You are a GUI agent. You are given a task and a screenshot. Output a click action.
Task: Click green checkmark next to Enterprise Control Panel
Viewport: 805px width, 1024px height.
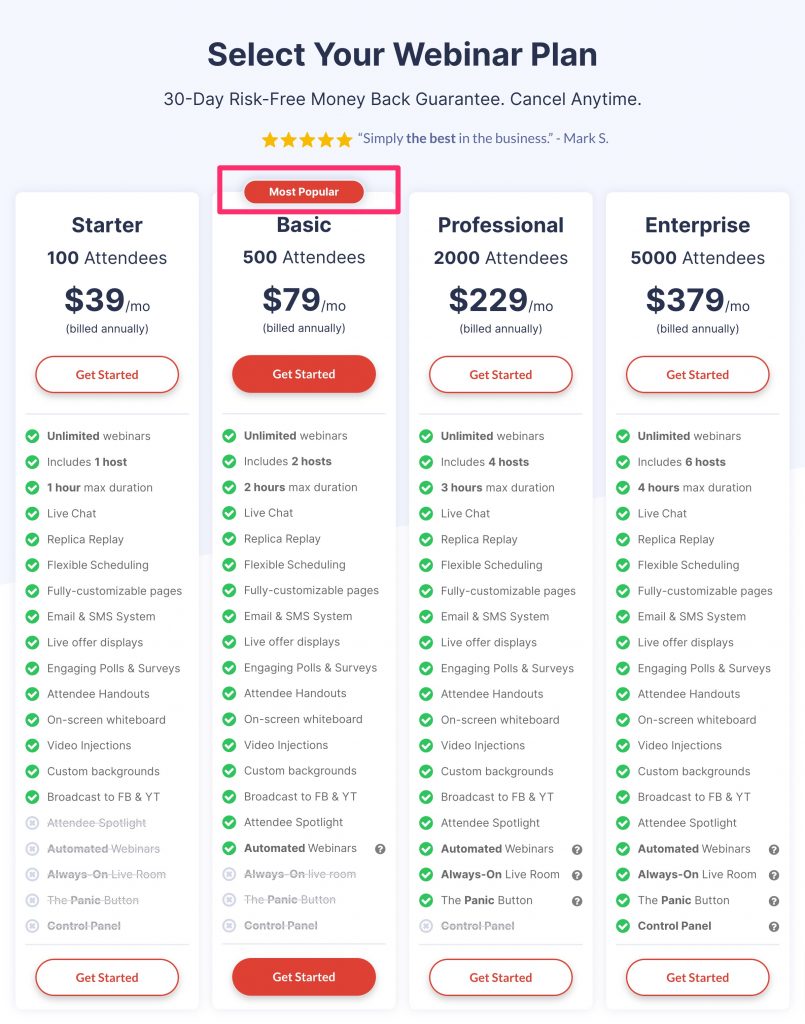pyautogui.click(x=623, y=926)
